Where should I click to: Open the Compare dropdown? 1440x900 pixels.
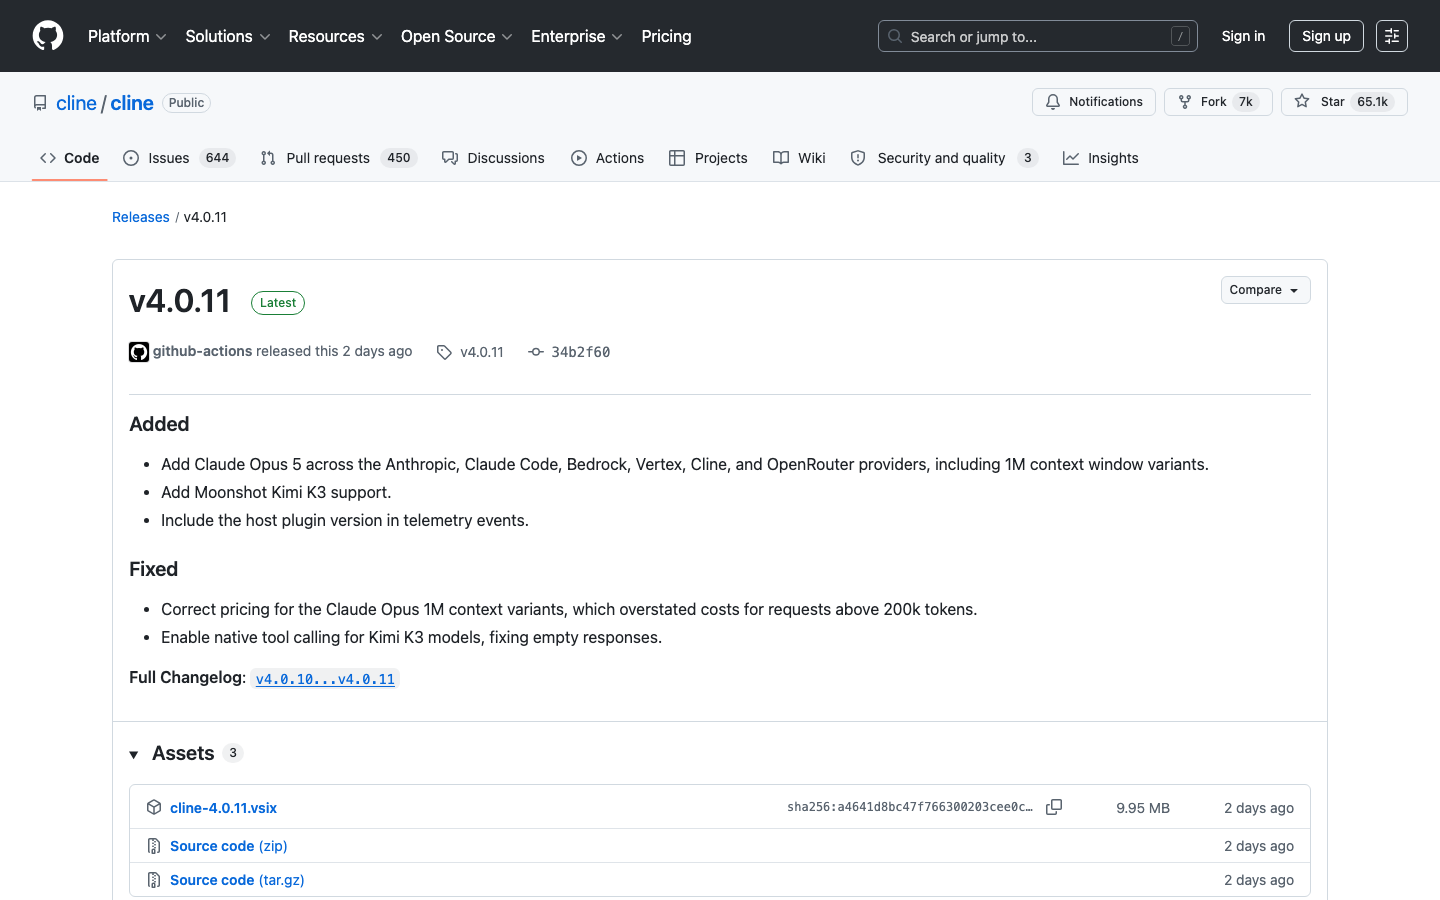click(x=1265, y=290)
